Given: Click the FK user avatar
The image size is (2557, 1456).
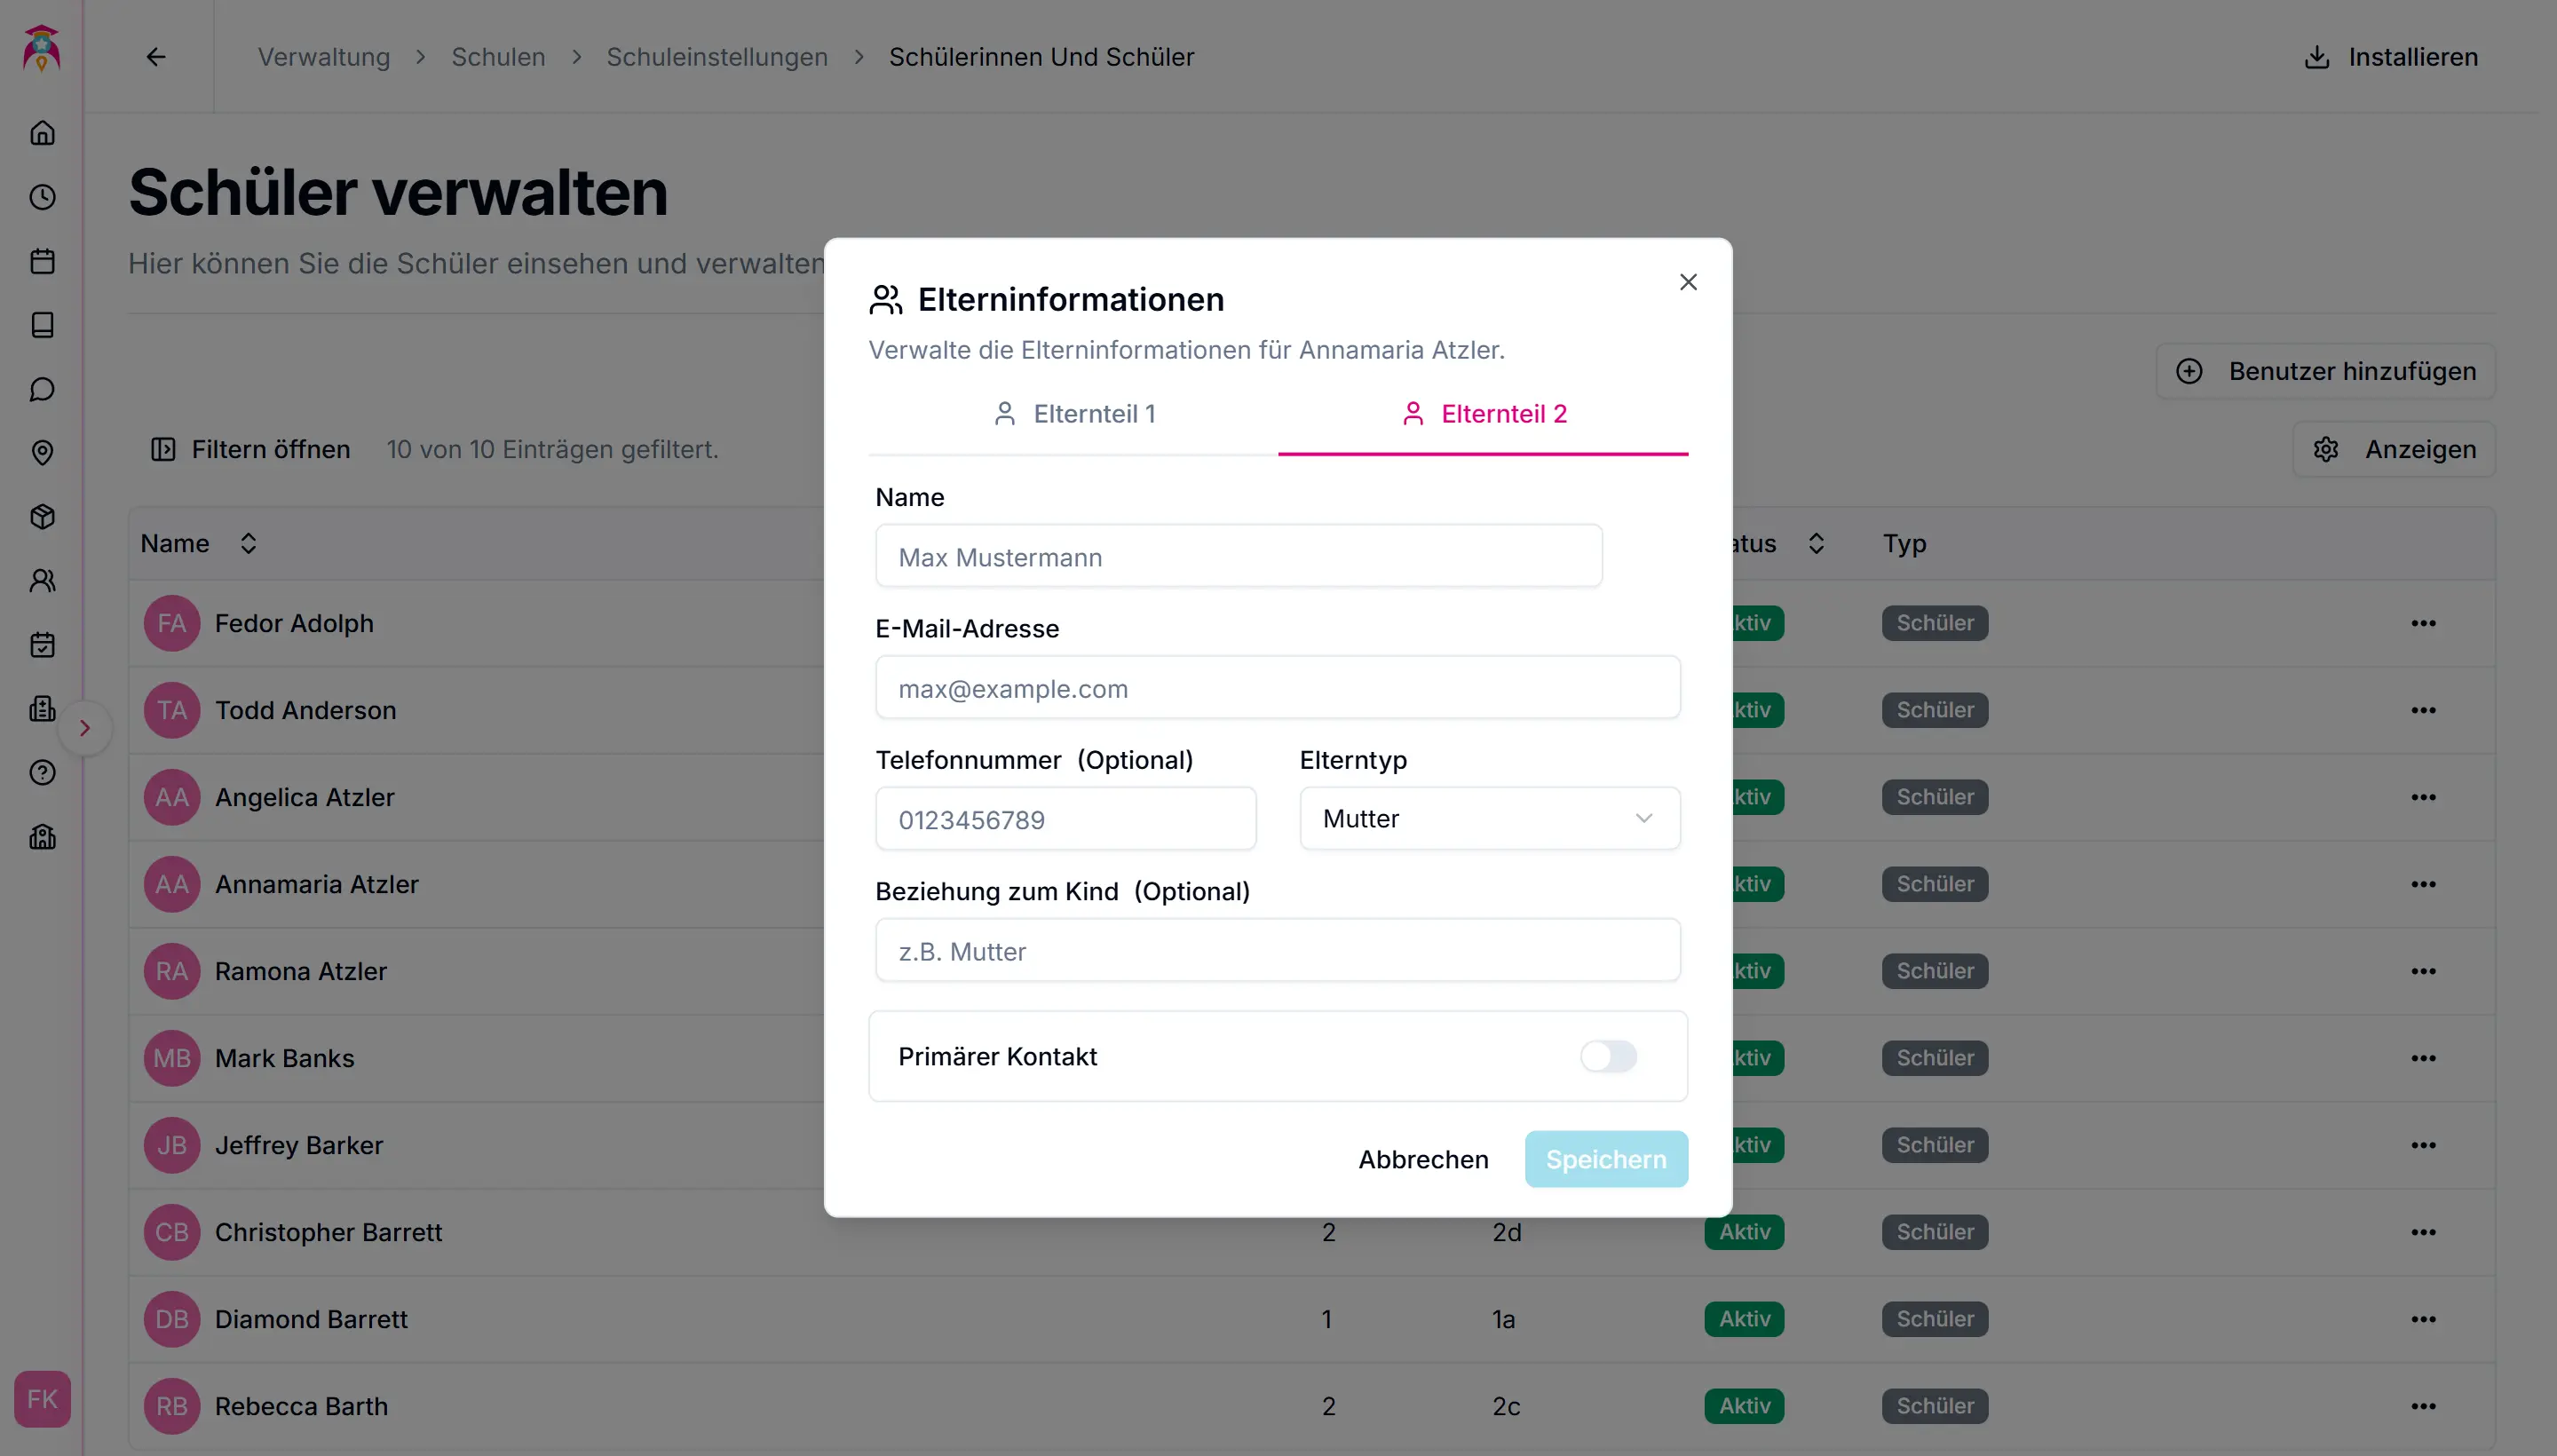Looking at the screenshot, I should click(x=42, y=1398).
